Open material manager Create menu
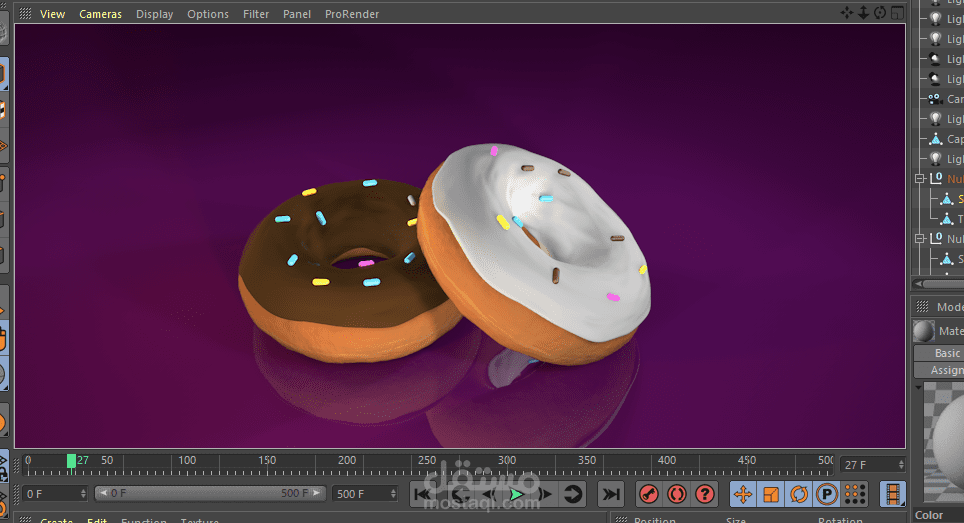The height and width of the screenshot is (523, 964). 57,520
